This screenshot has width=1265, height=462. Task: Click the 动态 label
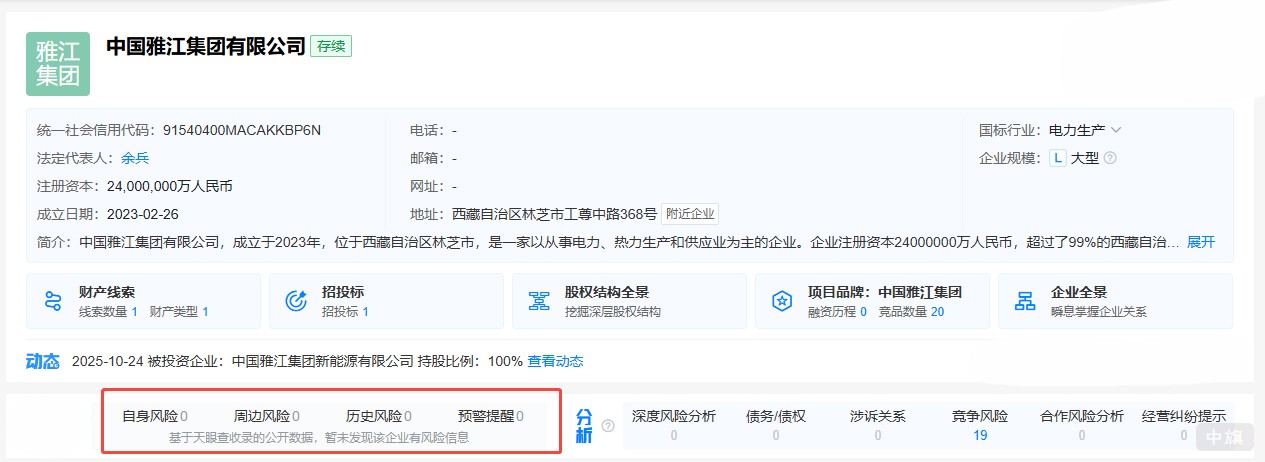(x=43, y=361)
